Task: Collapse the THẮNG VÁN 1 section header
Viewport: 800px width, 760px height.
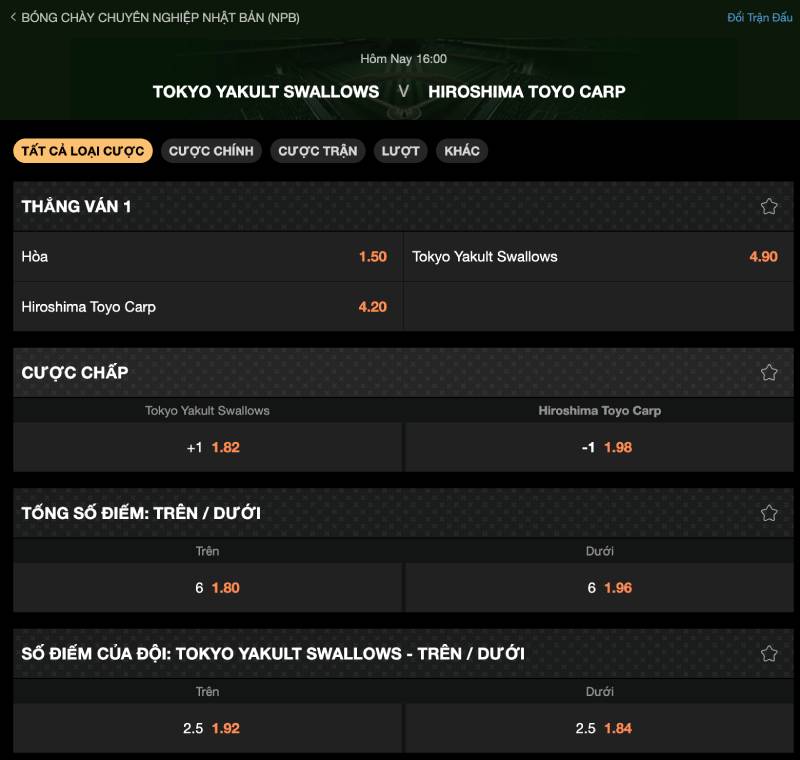Action: tap(380, 206)
